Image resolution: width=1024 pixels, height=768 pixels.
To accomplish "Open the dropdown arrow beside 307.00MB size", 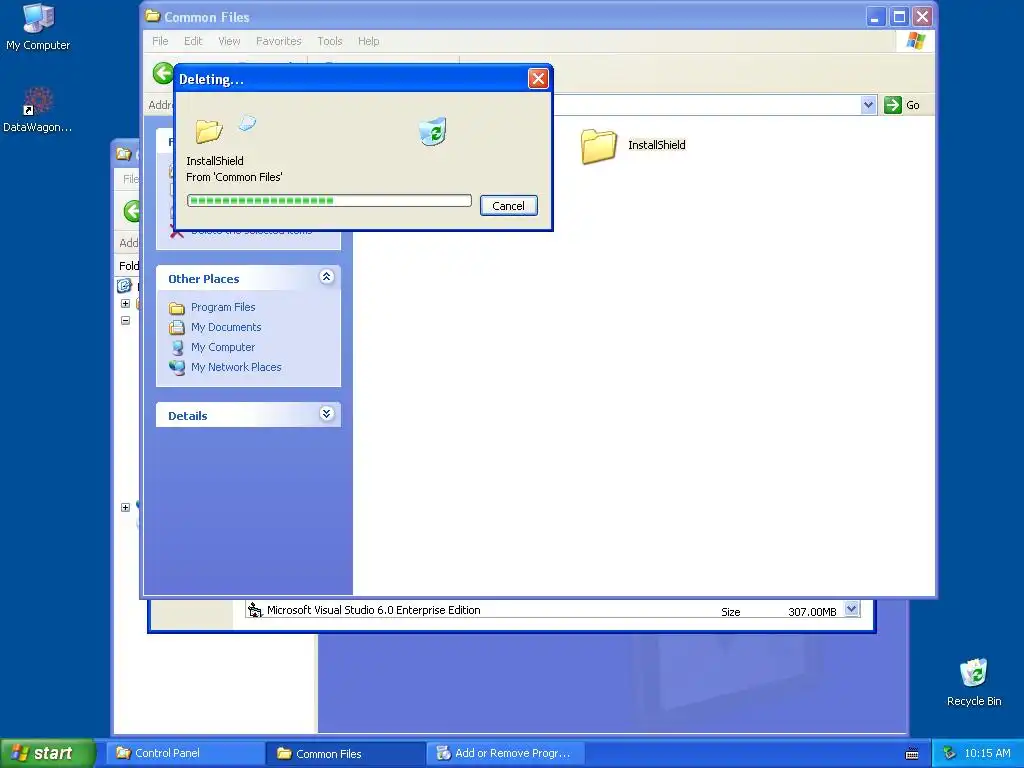I will pos(851,609).
